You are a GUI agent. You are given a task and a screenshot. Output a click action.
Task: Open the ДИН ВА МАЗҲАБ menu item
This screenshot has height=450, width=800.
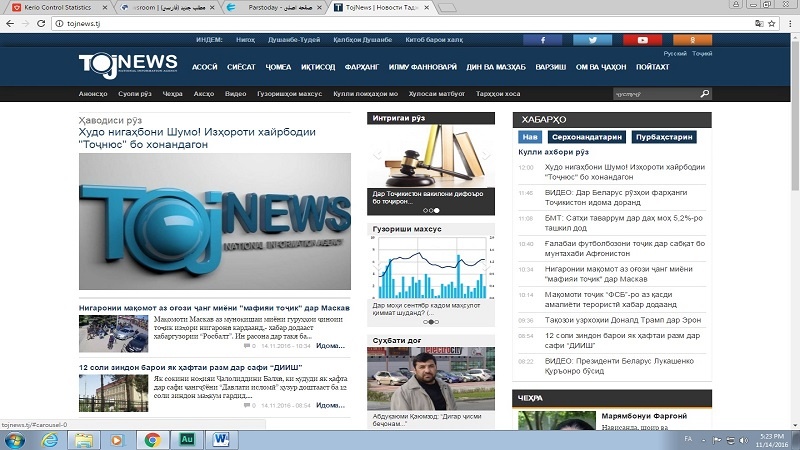pos(495,67)
